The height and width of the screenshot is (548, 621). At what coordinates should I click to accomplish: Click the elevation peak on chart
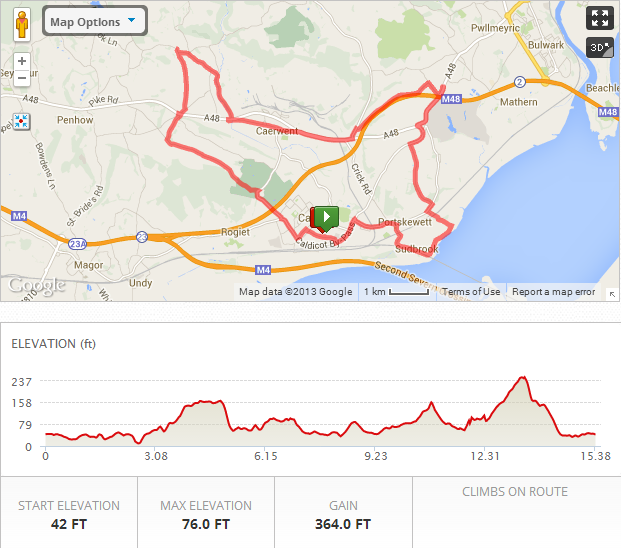pyautogui.click(x=524, y=377)
